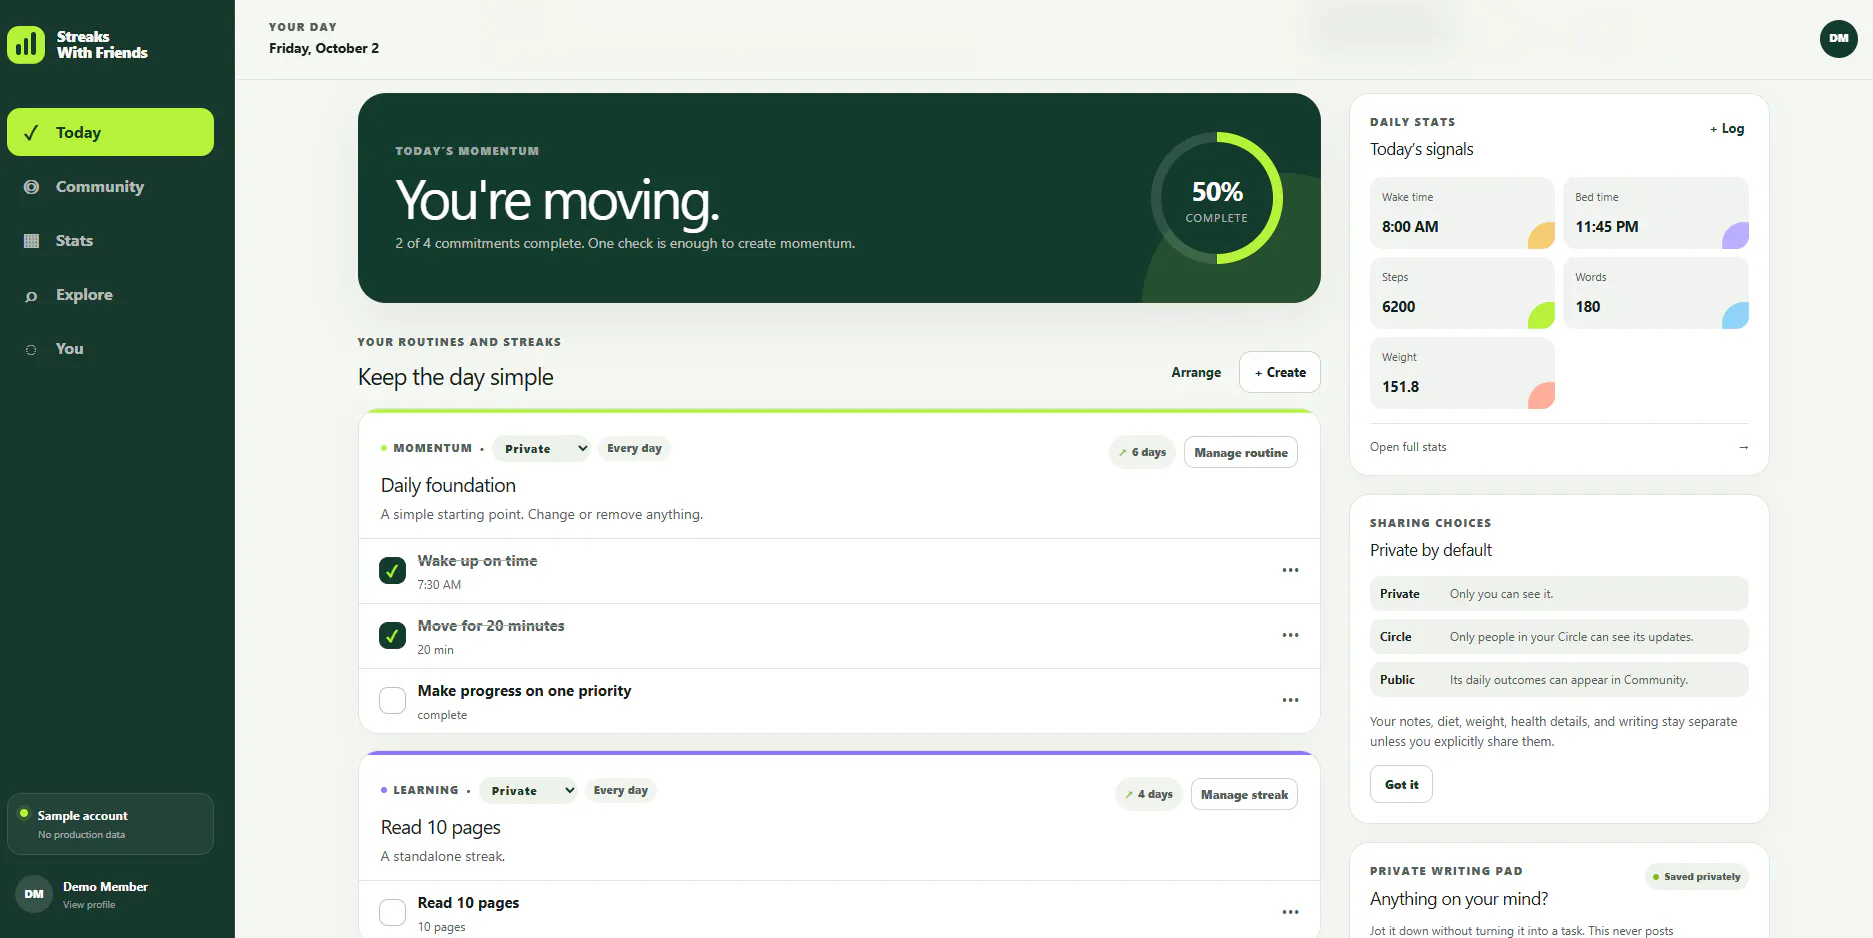The image size is (1873, 938).
Task: Open the Bed time 11:45 PM stat card
Action: point(1656,213)
